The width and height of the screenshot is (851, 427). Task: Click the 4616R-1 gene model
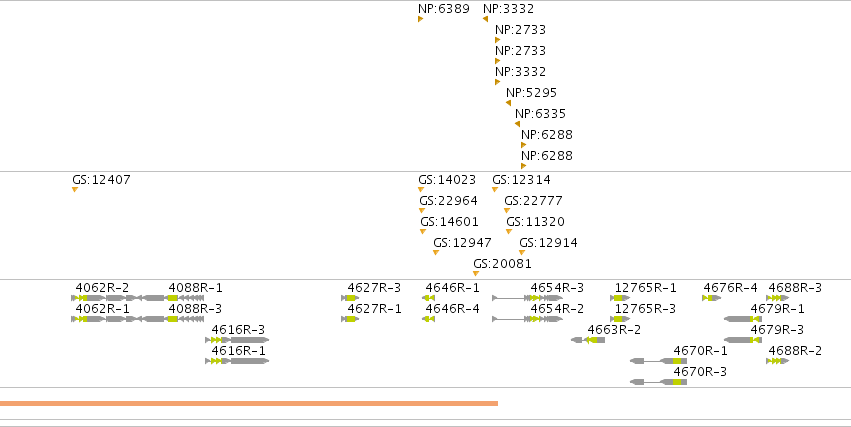point(237,361)
